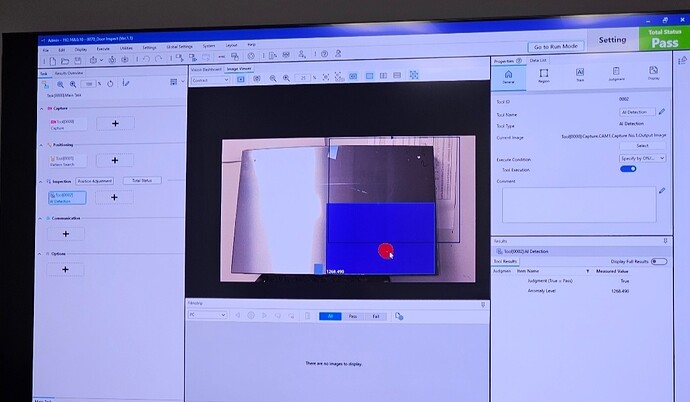Collapse the Communication section
The width and height of the screenshot is (690, 402).
coord(40,219)
